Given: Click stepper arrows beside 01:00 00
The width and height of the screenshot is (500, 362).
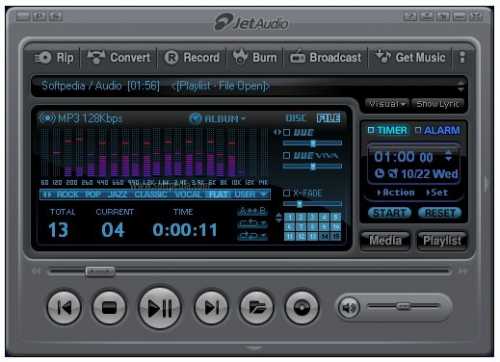Looking at the screenshot, I should click(x=448, y=156).
